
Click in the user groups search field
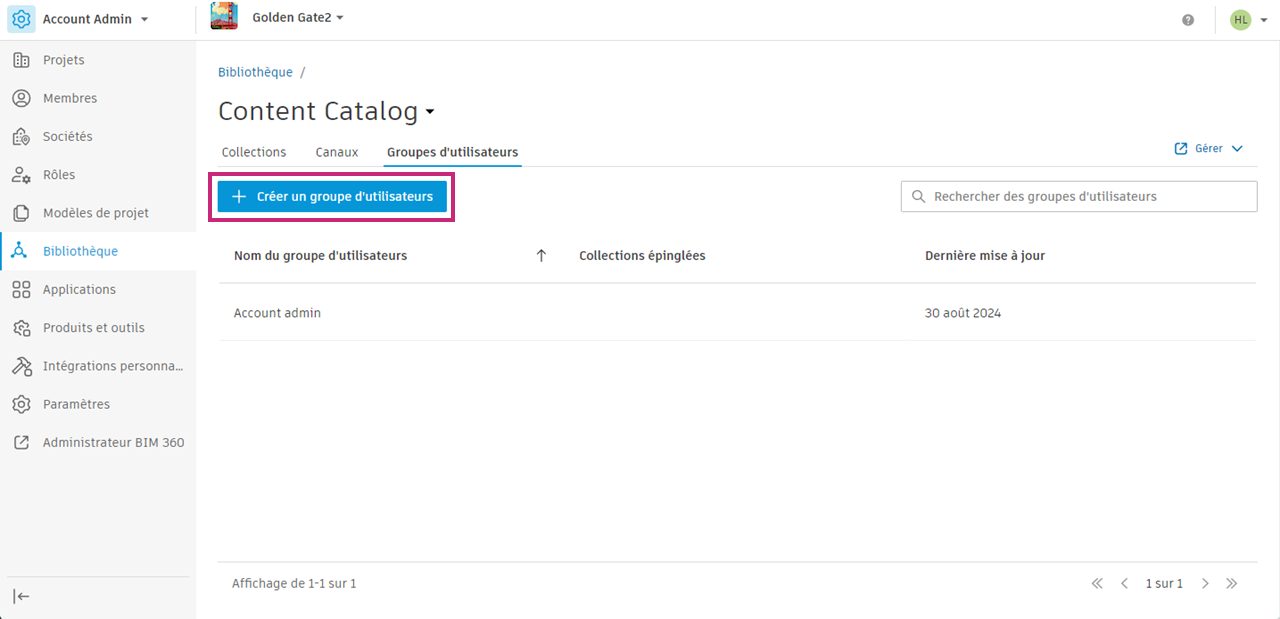1079,197
